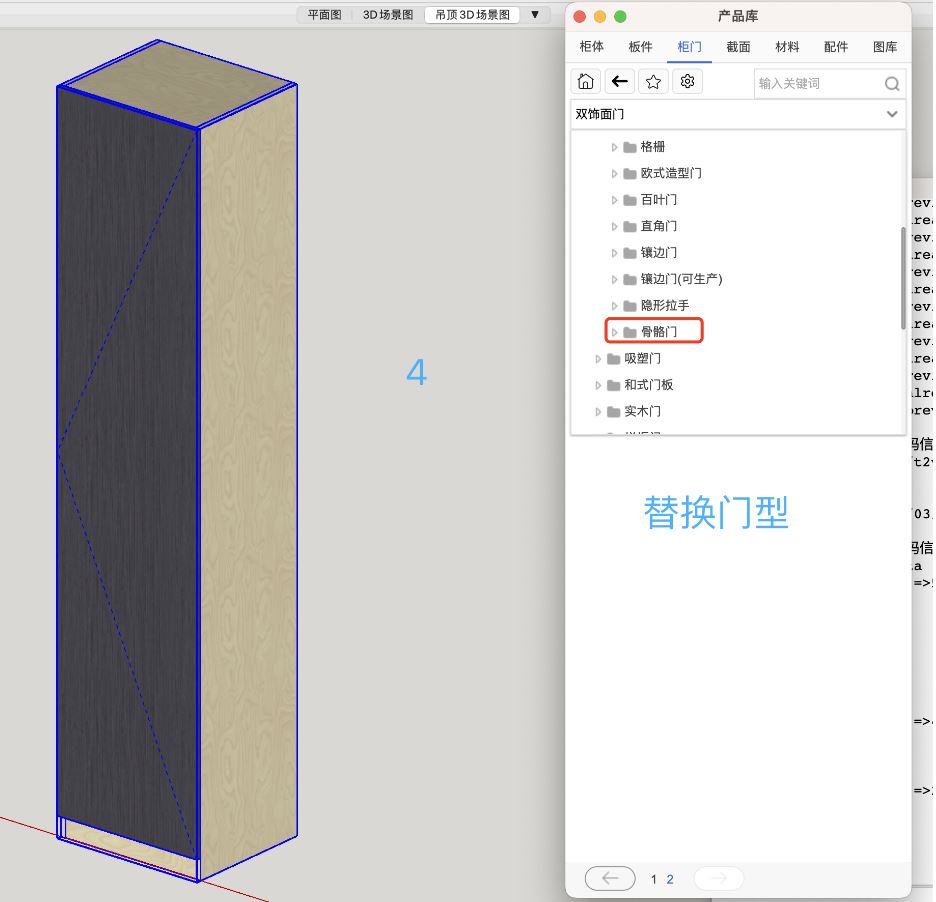
Task: Select the 隐形拉手 folder
Action: click(x=664, y=306)
